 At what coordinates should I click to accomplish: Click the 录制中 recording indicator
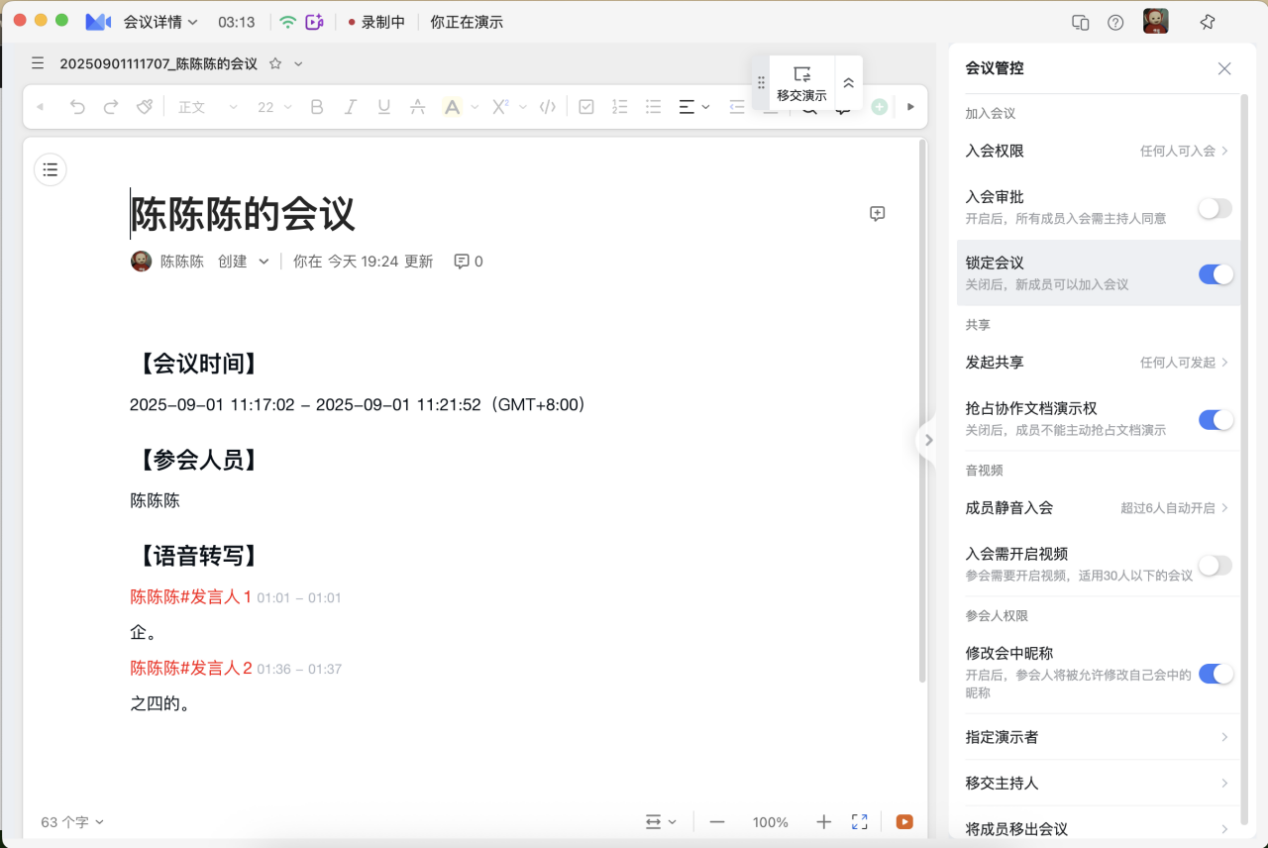coord(376,22)
